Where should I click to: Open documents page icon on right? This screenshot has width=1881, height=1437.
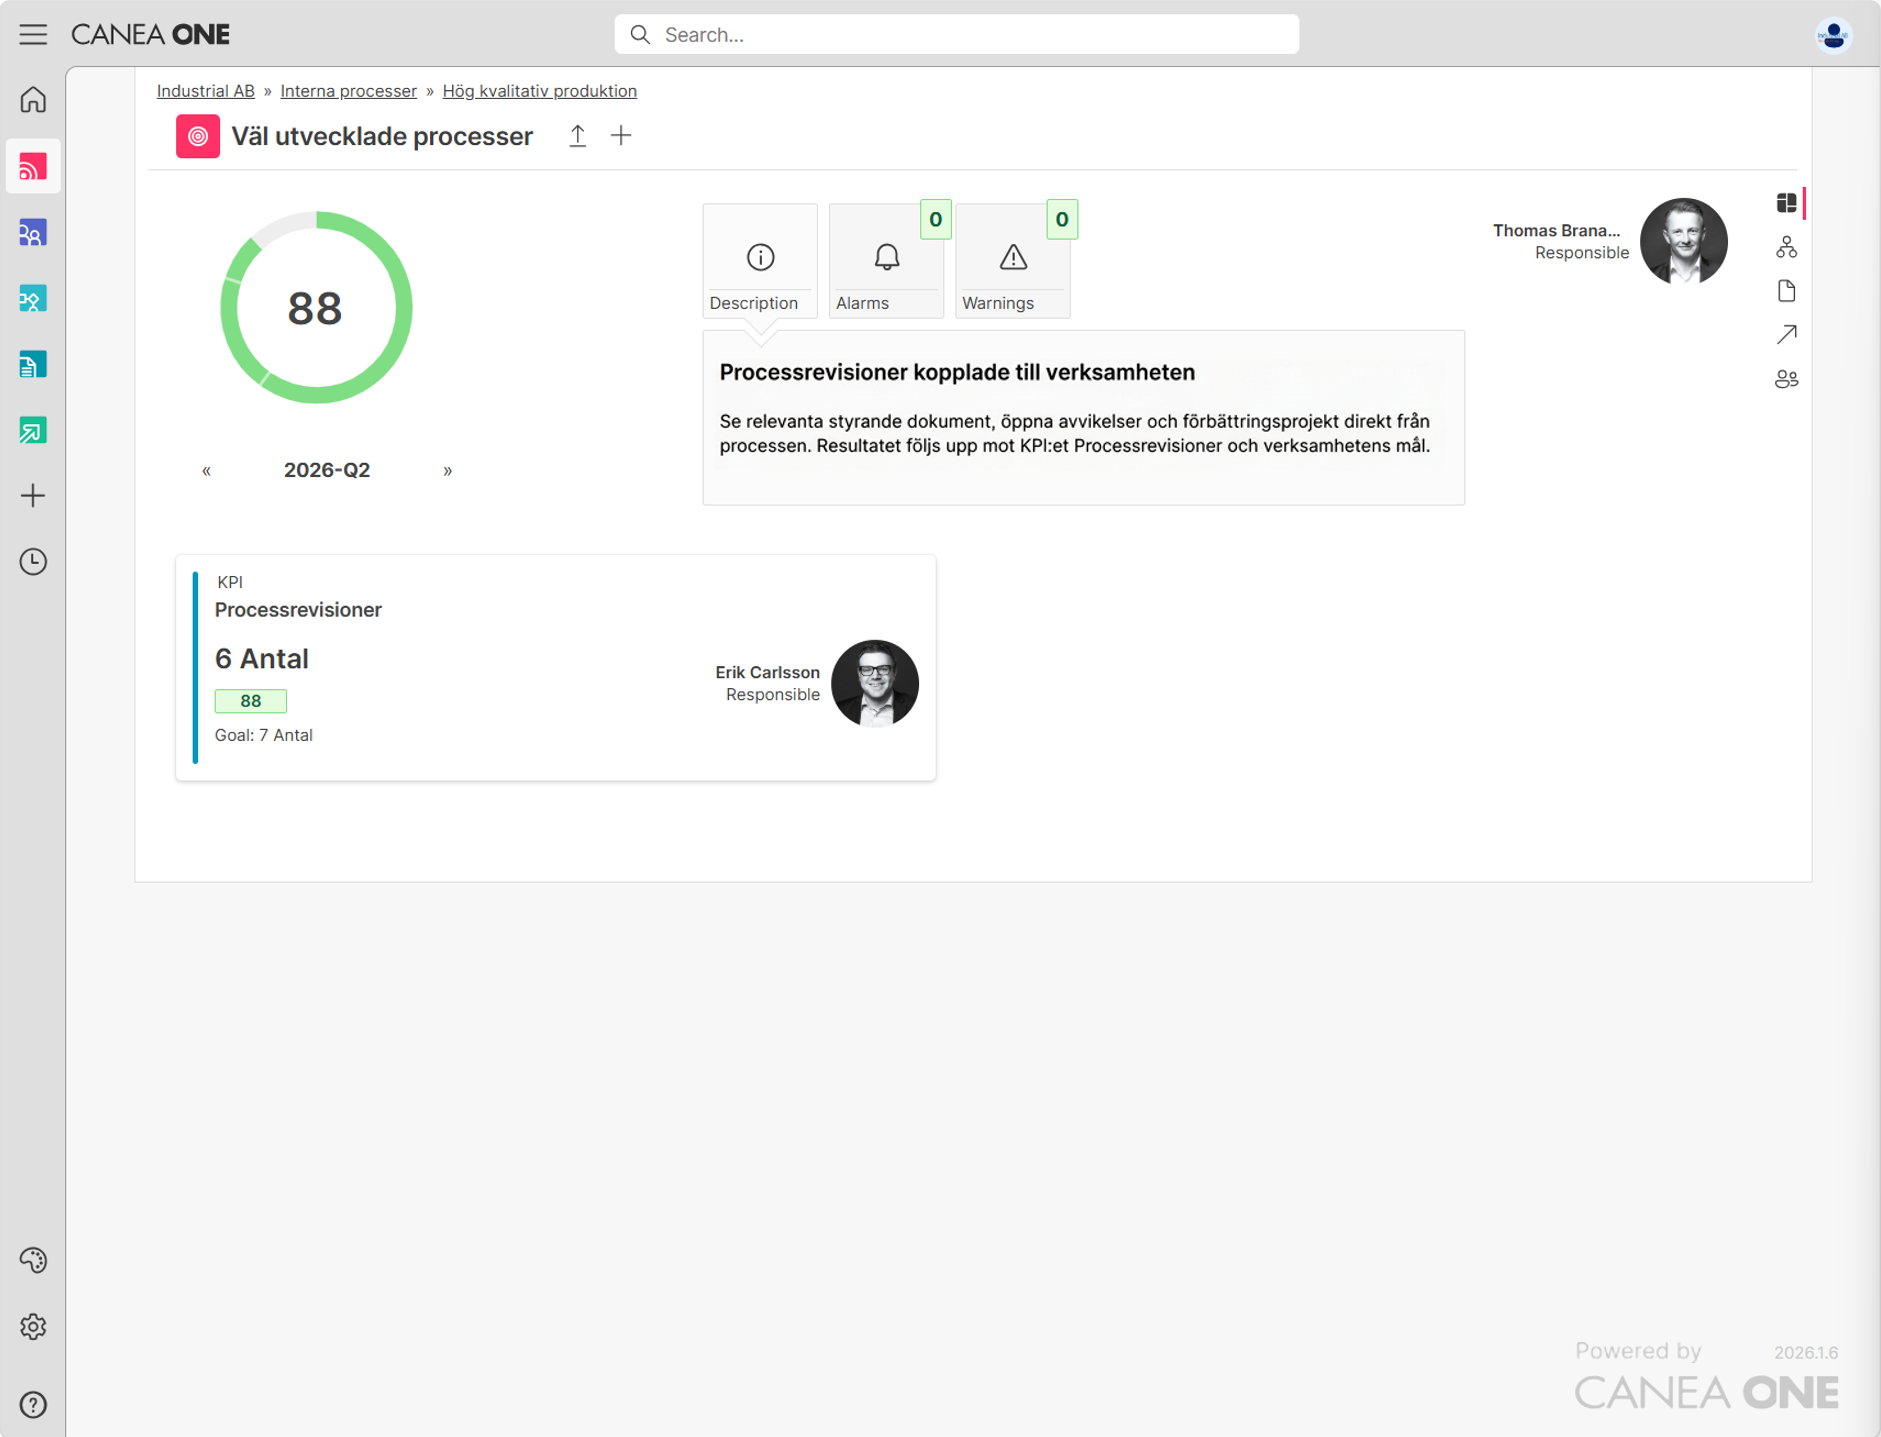click(x=1786, y=291)
